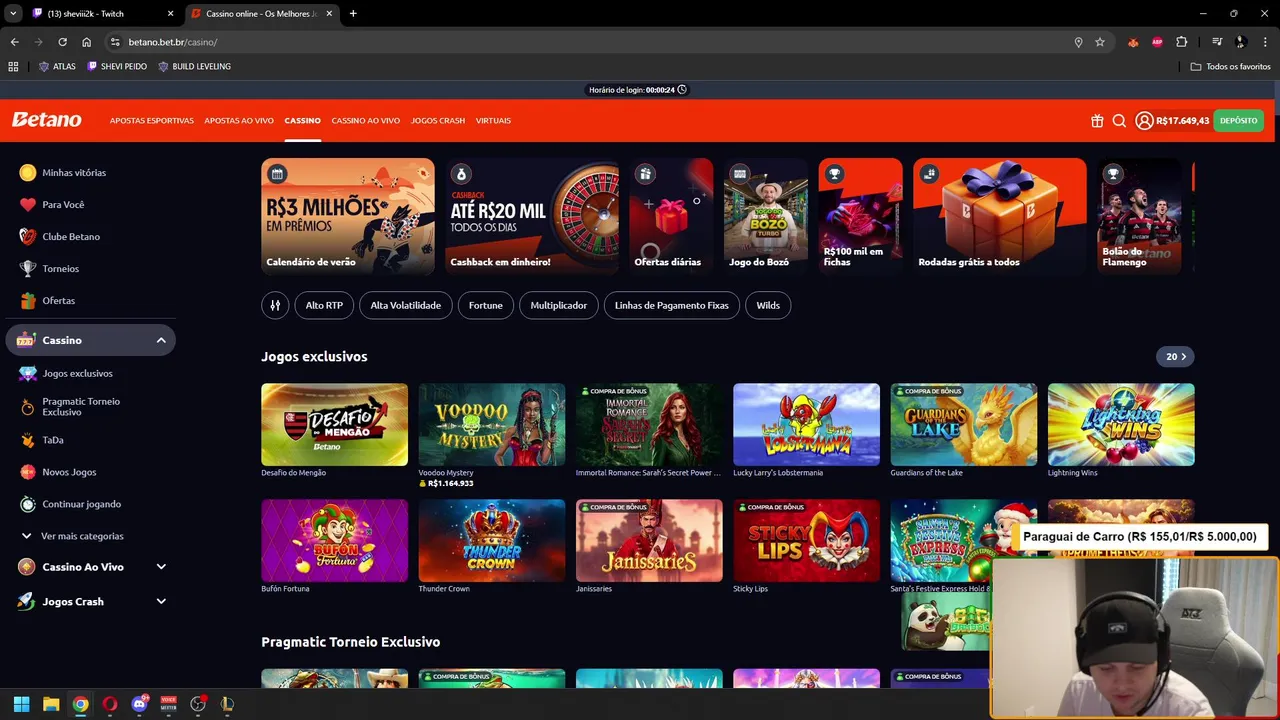Open the gift offers icon in header
1280x720 pixels.
(x=1097, y=121)
